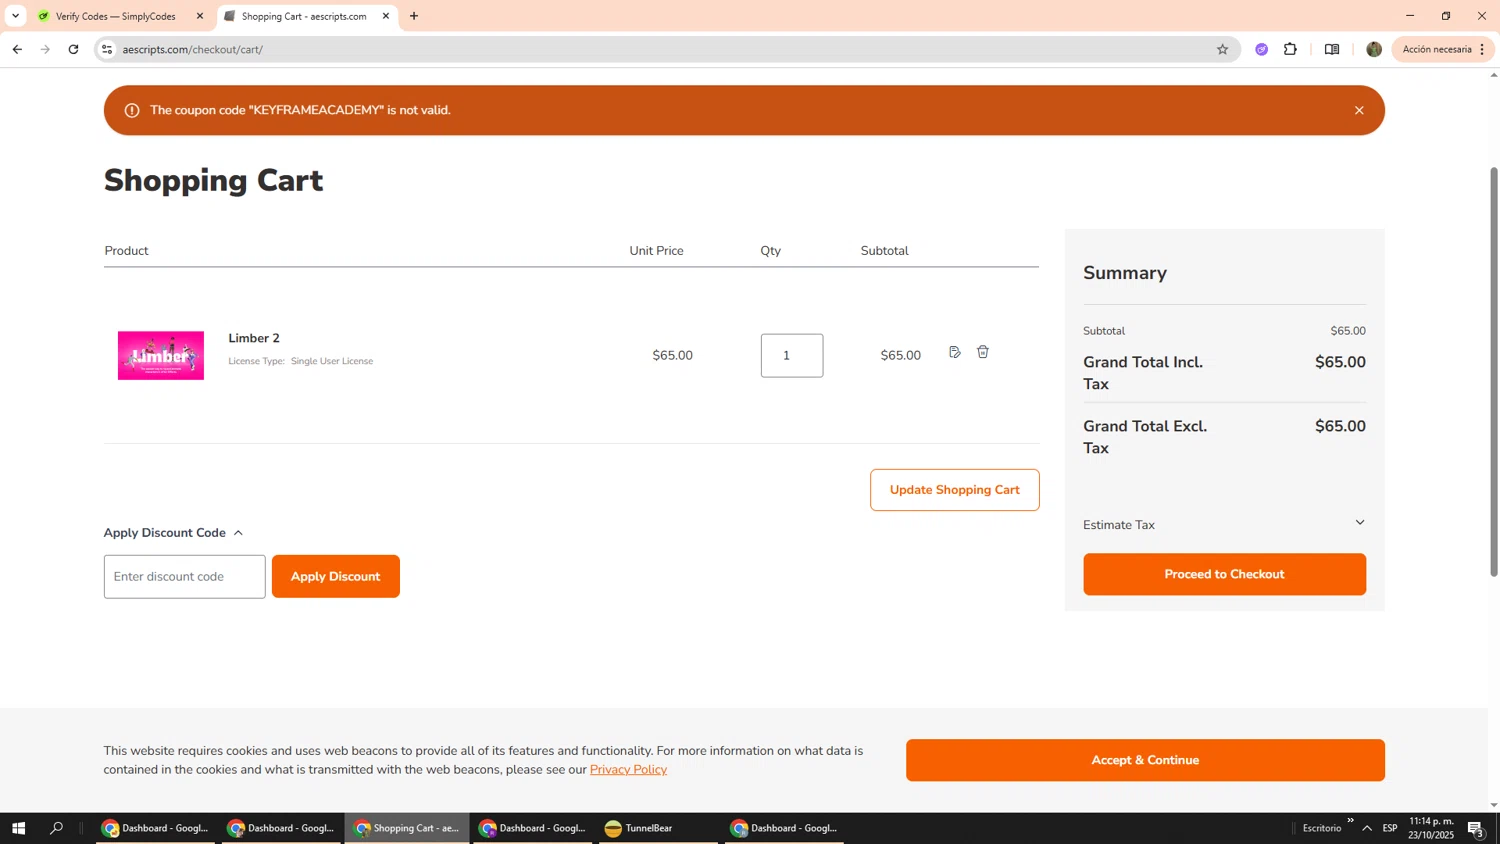Viewport: 1500px width, 844px height.
Task: Click the Escritorio toolbar label
Action: (1321, 828)
